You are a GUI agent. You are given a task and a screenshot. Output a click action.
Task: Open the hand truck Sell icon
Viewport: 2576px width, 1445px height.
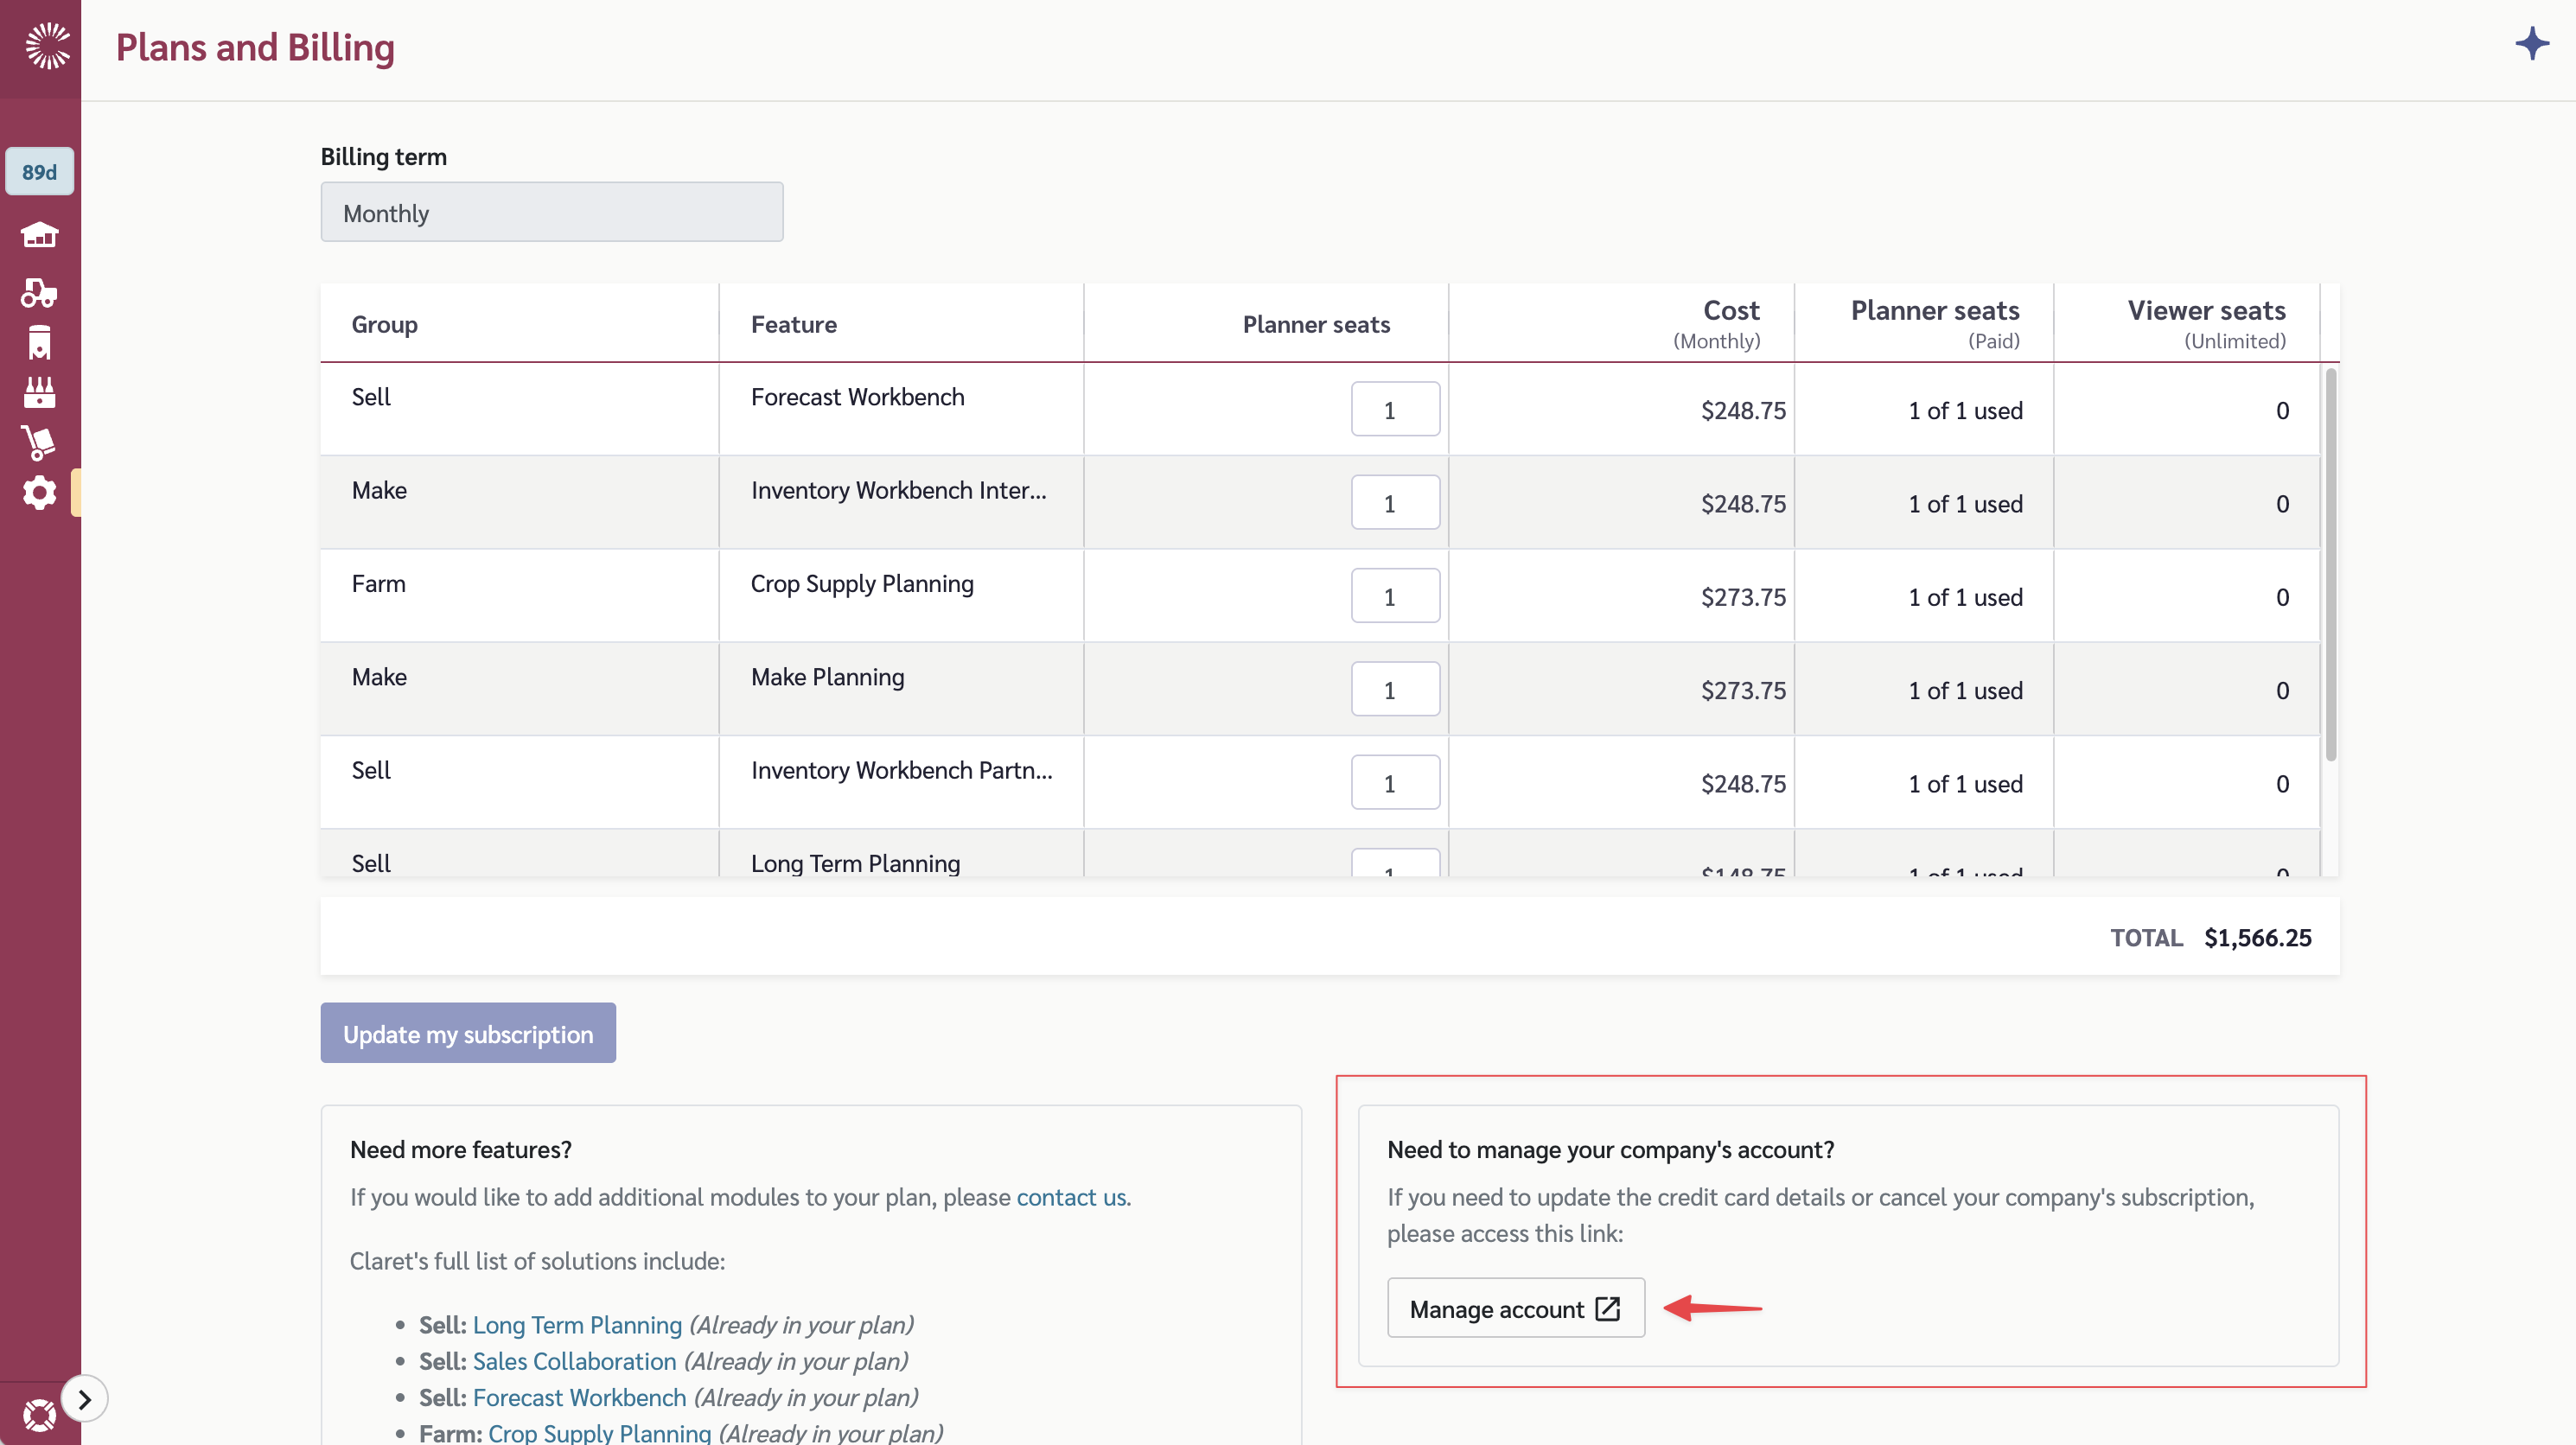39,442
